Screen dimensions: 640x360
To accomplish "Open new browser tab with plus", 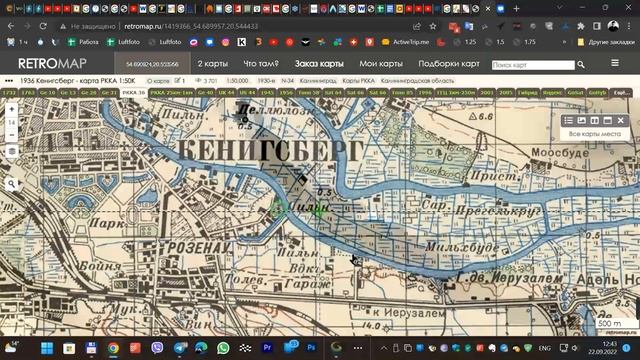I will tap(516, 8).
